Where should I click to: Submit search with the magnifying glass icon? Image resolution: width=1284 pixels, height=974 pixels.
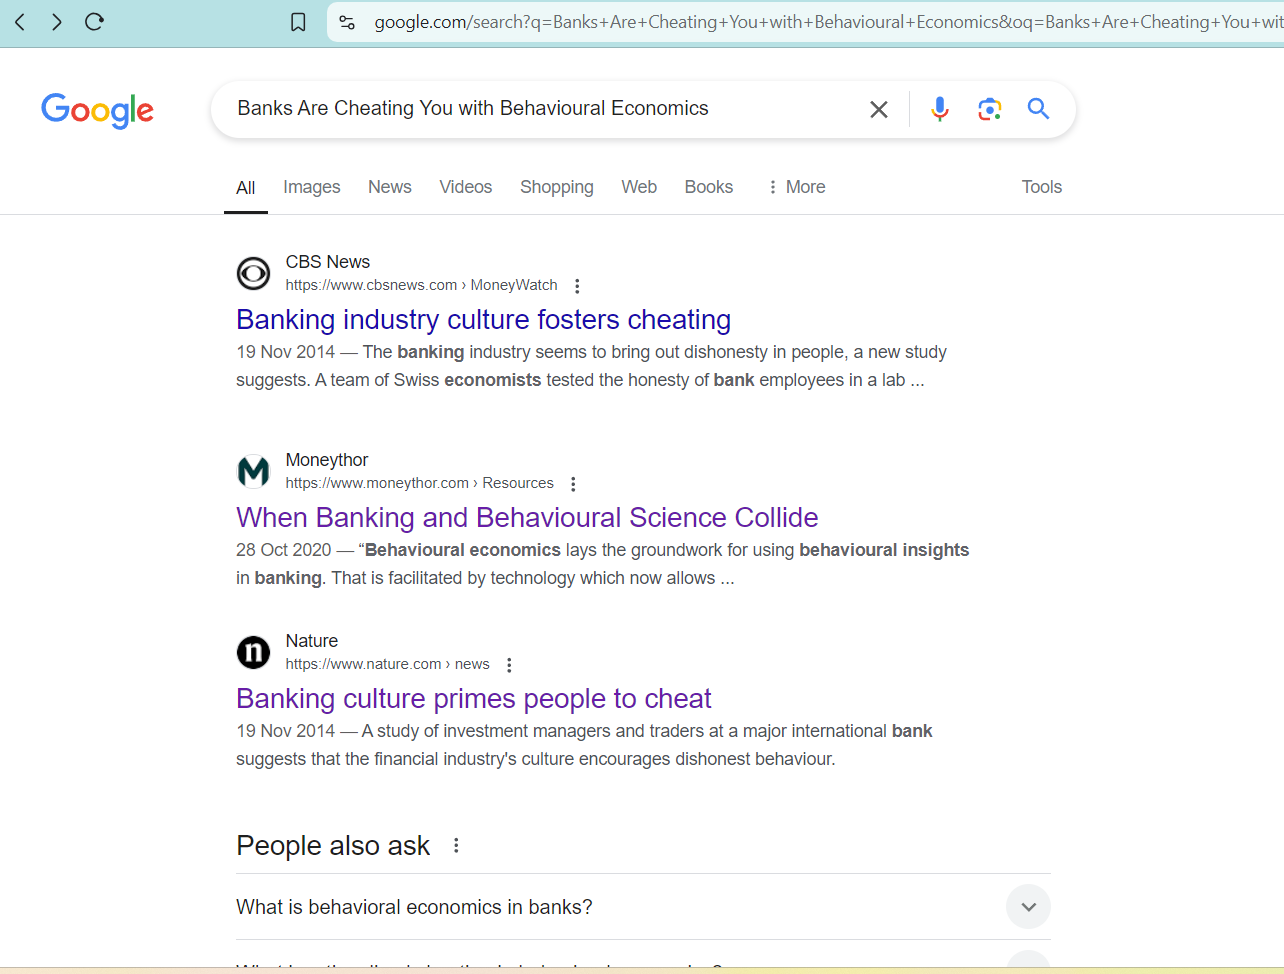coord(1038,109)
